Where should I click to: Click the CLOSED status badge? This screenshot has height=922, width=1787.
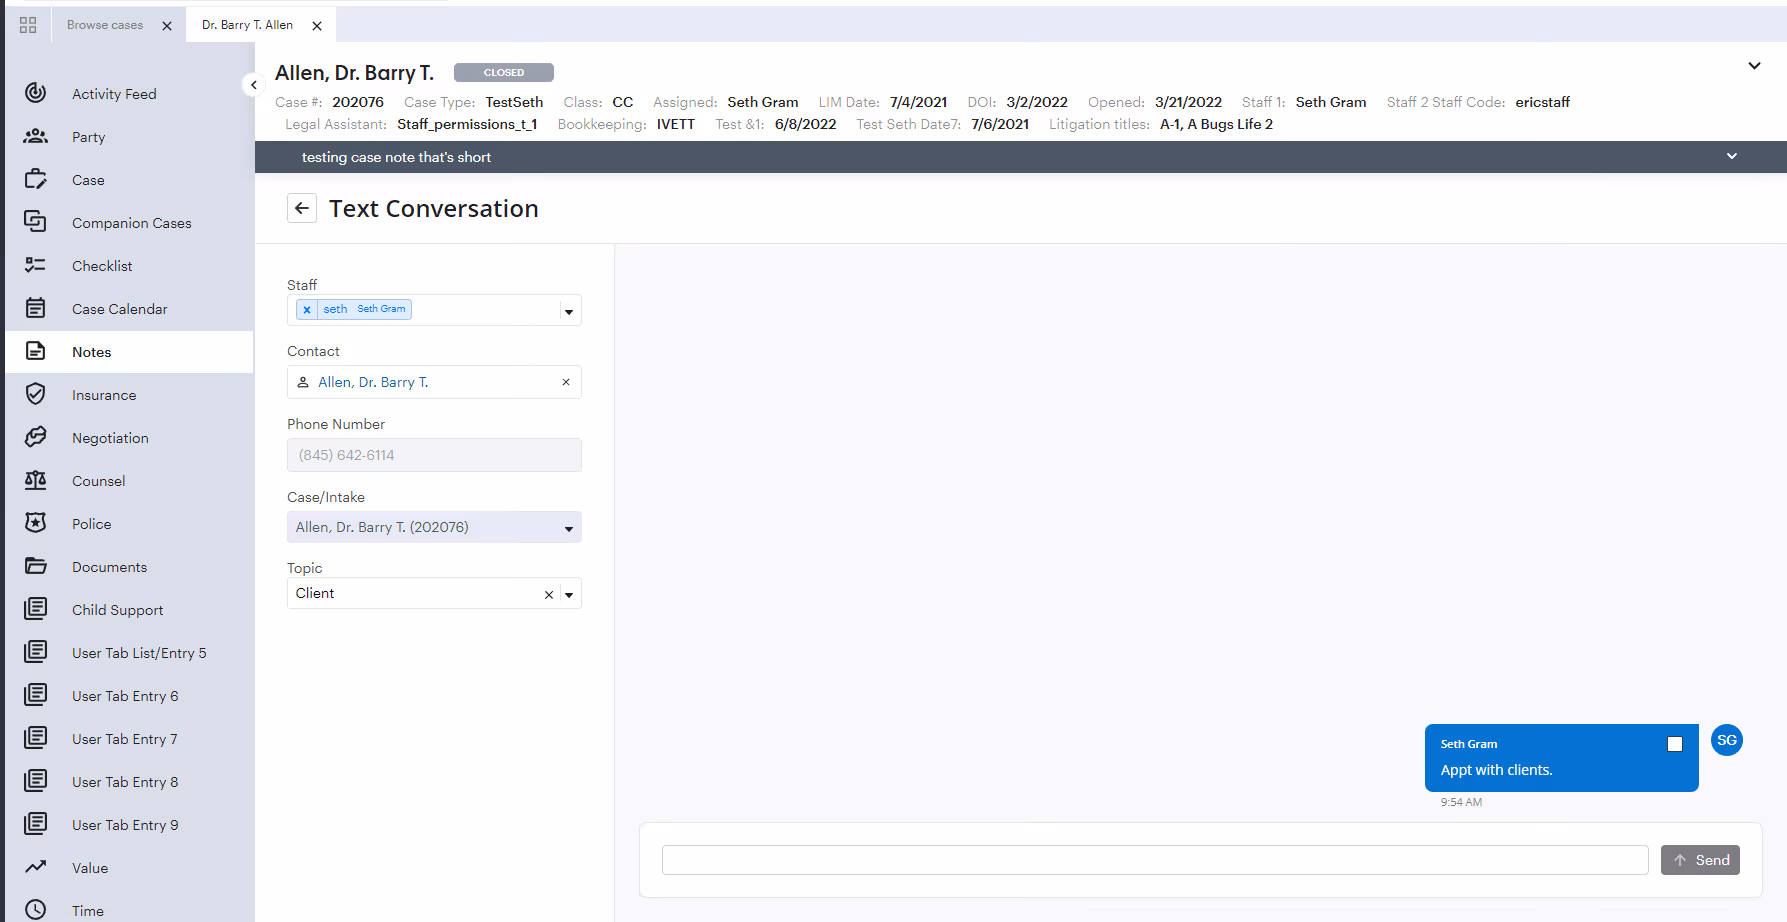pyautogui.click(x=504, y=72)
